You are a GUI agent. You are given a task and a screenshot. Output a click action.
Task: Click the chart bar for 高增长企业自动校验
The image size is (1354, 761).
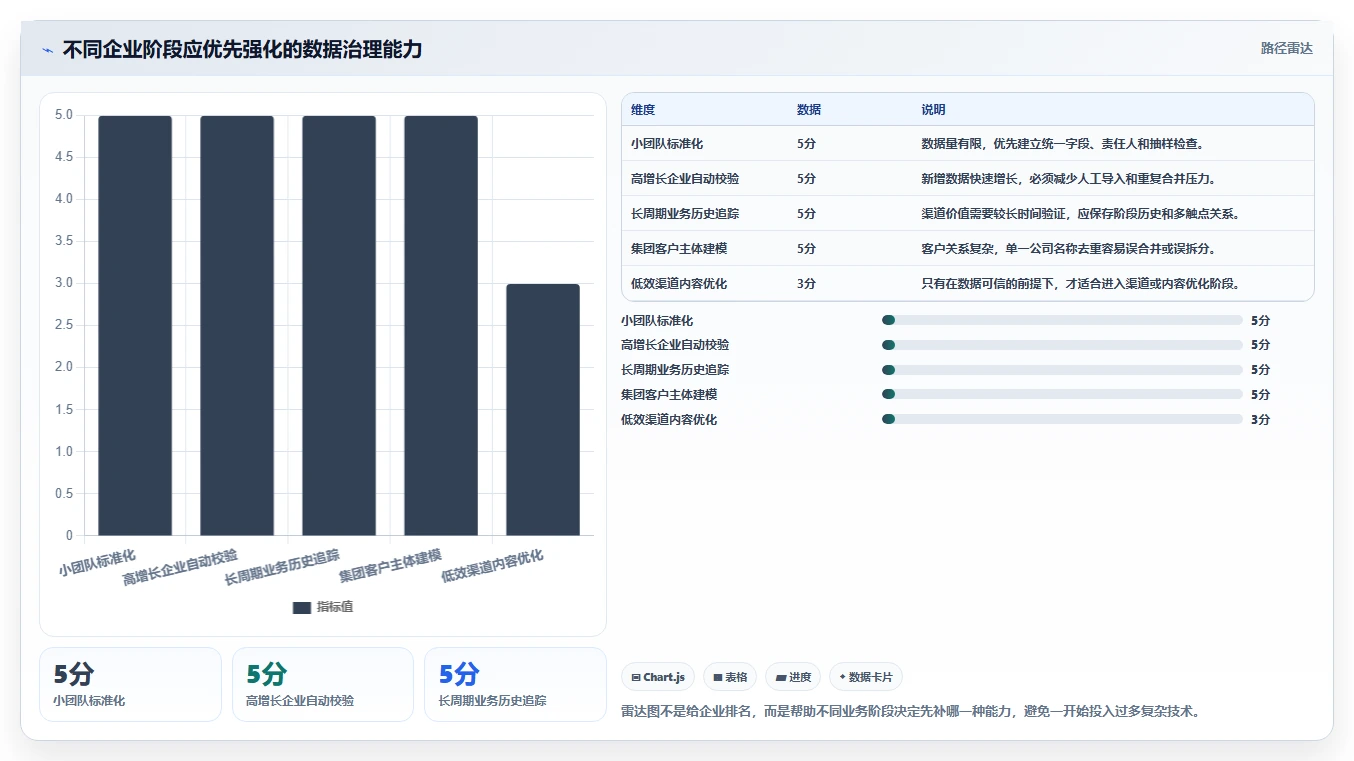237,326
